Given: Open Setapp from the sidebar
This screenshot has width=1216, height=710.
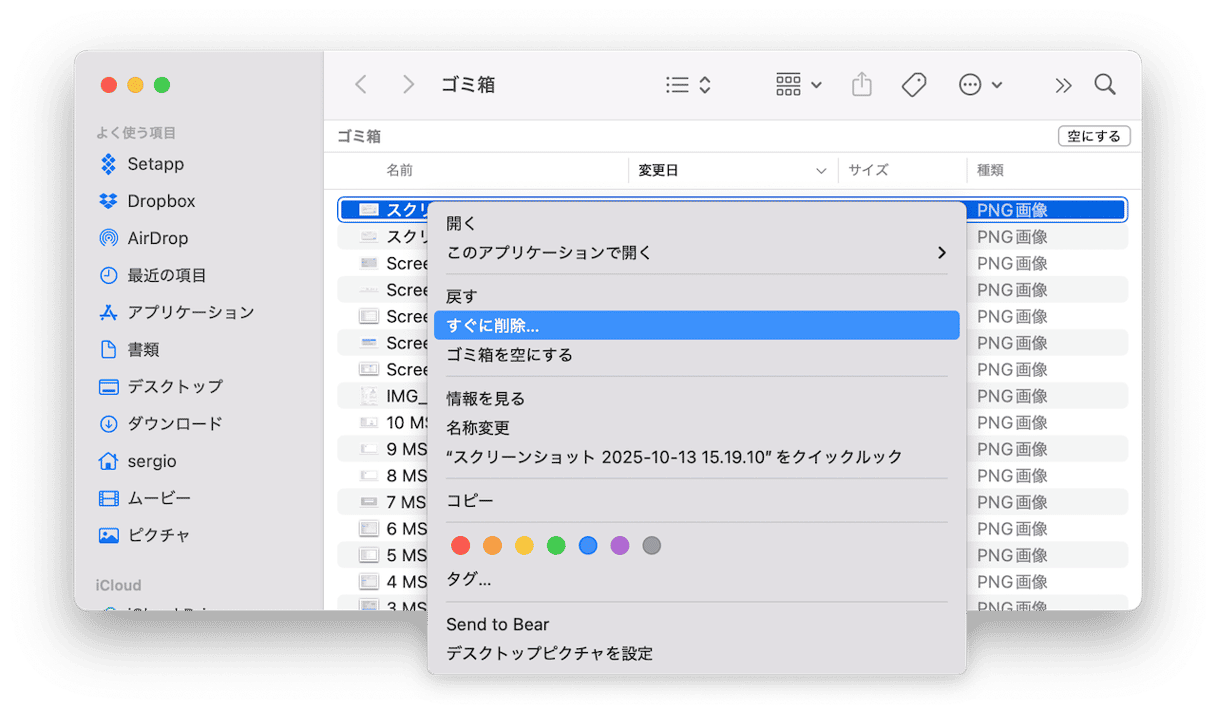Looking at the screenshot, I should coord(155,164).
